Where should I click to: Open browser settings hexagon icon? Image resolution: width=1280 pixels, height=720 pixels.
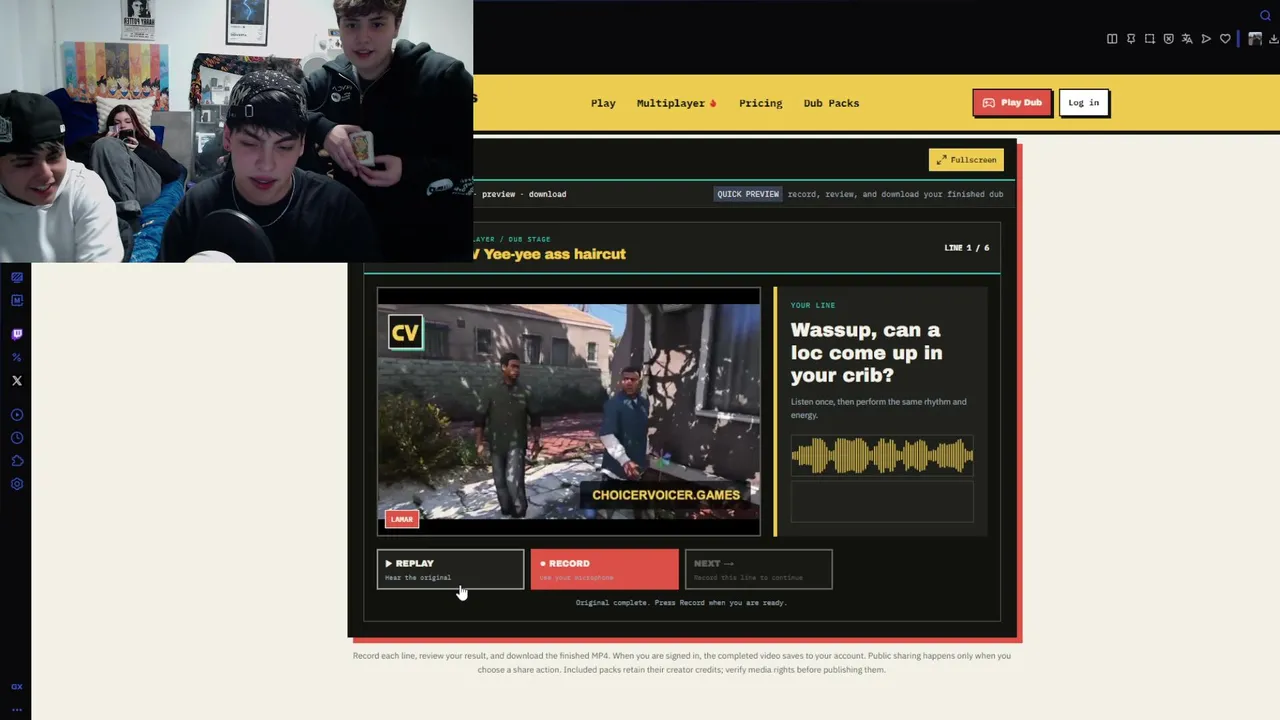[17, 484]
